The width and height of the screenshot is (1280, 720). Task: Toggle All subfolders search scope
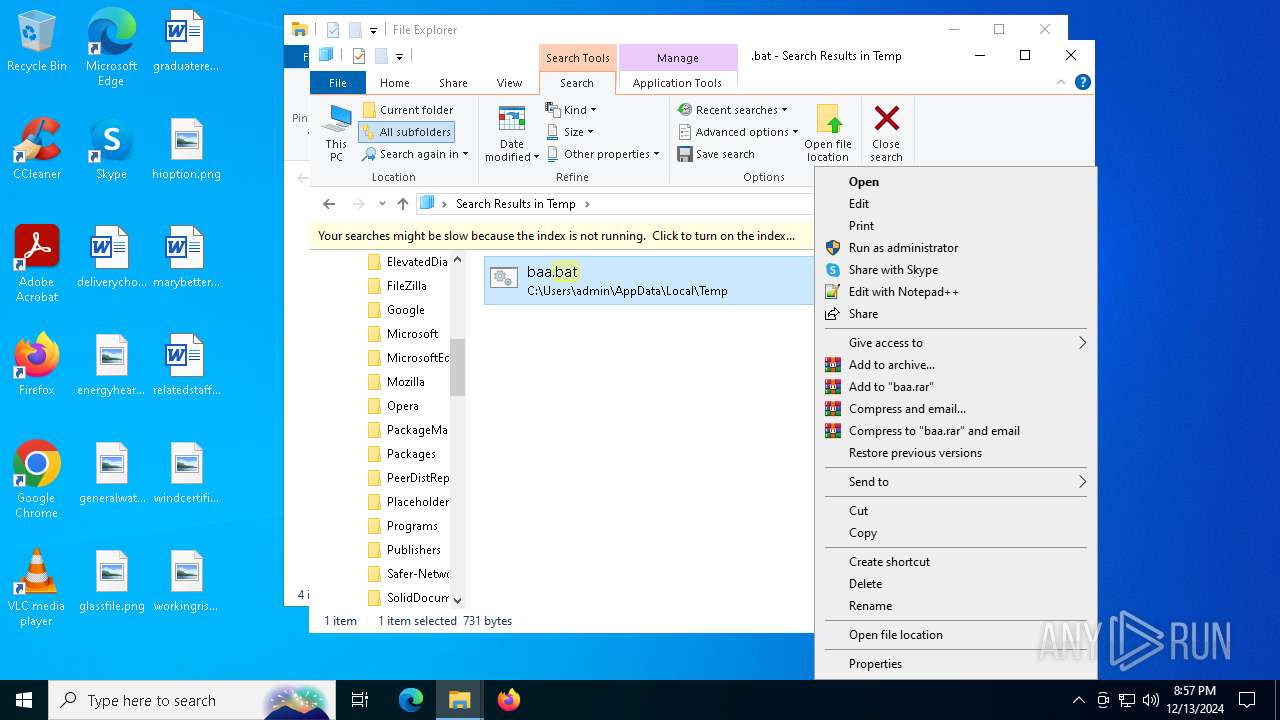click(x=406, y=132)
